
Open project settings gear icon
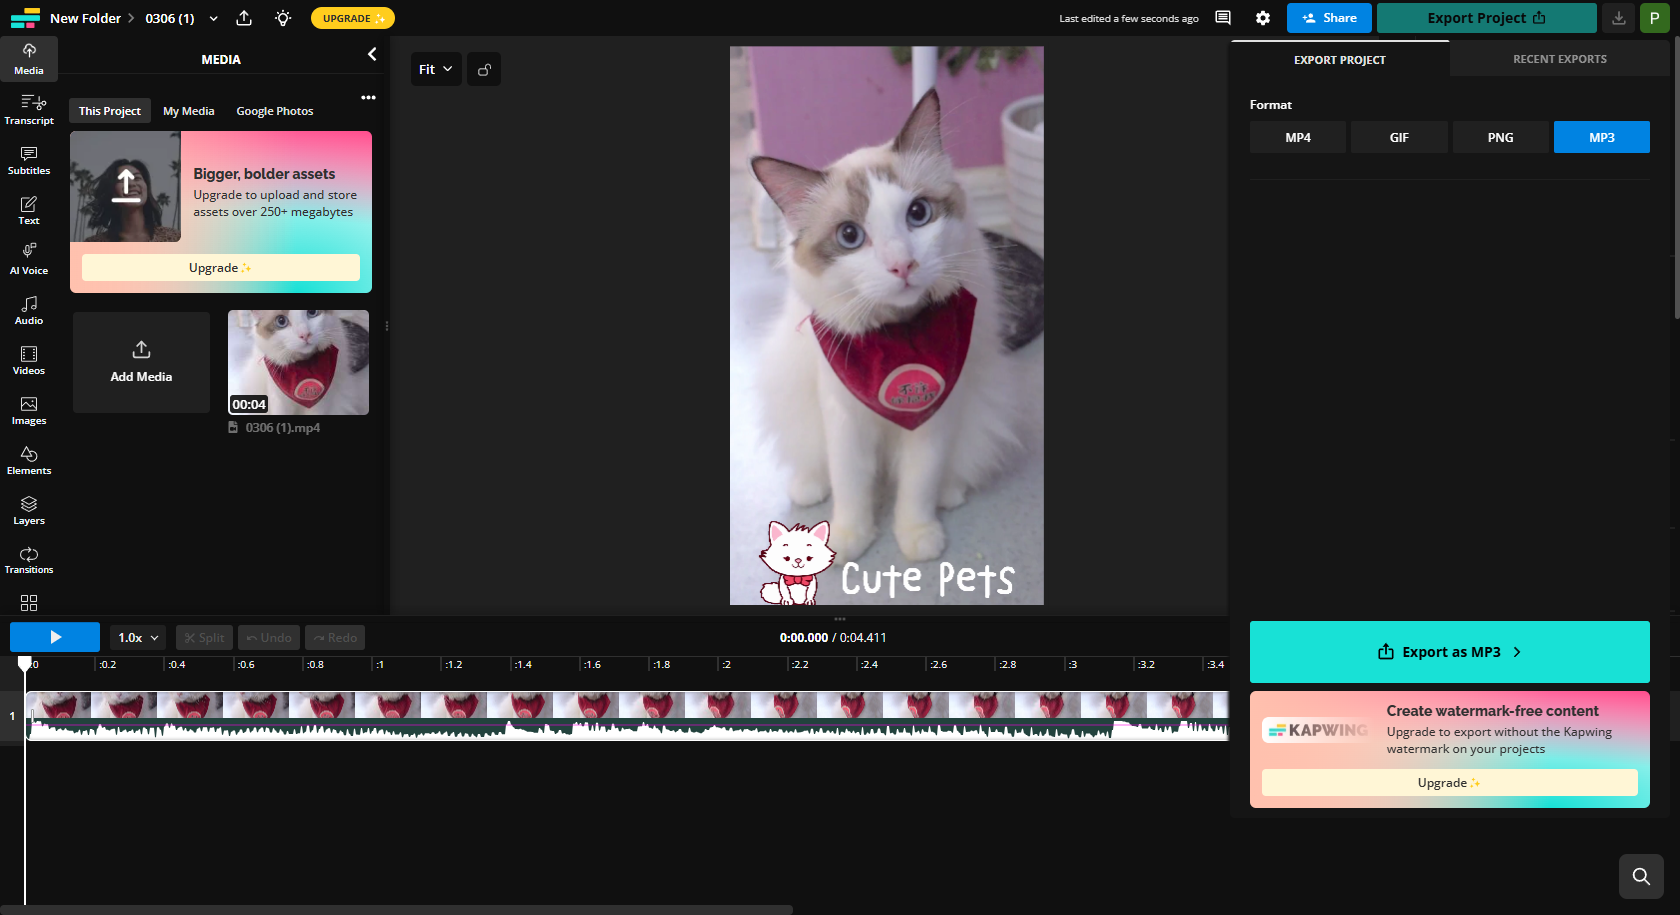click(x=1263, y=18)
